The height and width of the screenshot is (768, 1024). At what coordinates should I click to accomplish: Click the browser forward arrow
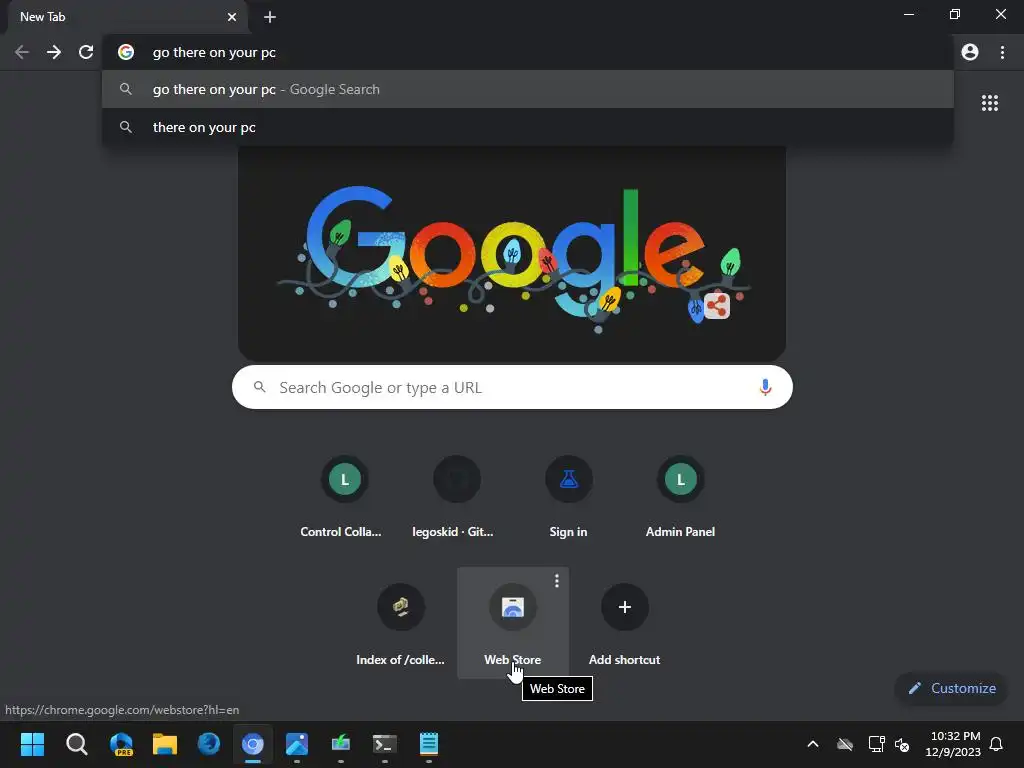click(x=54, y=52)
